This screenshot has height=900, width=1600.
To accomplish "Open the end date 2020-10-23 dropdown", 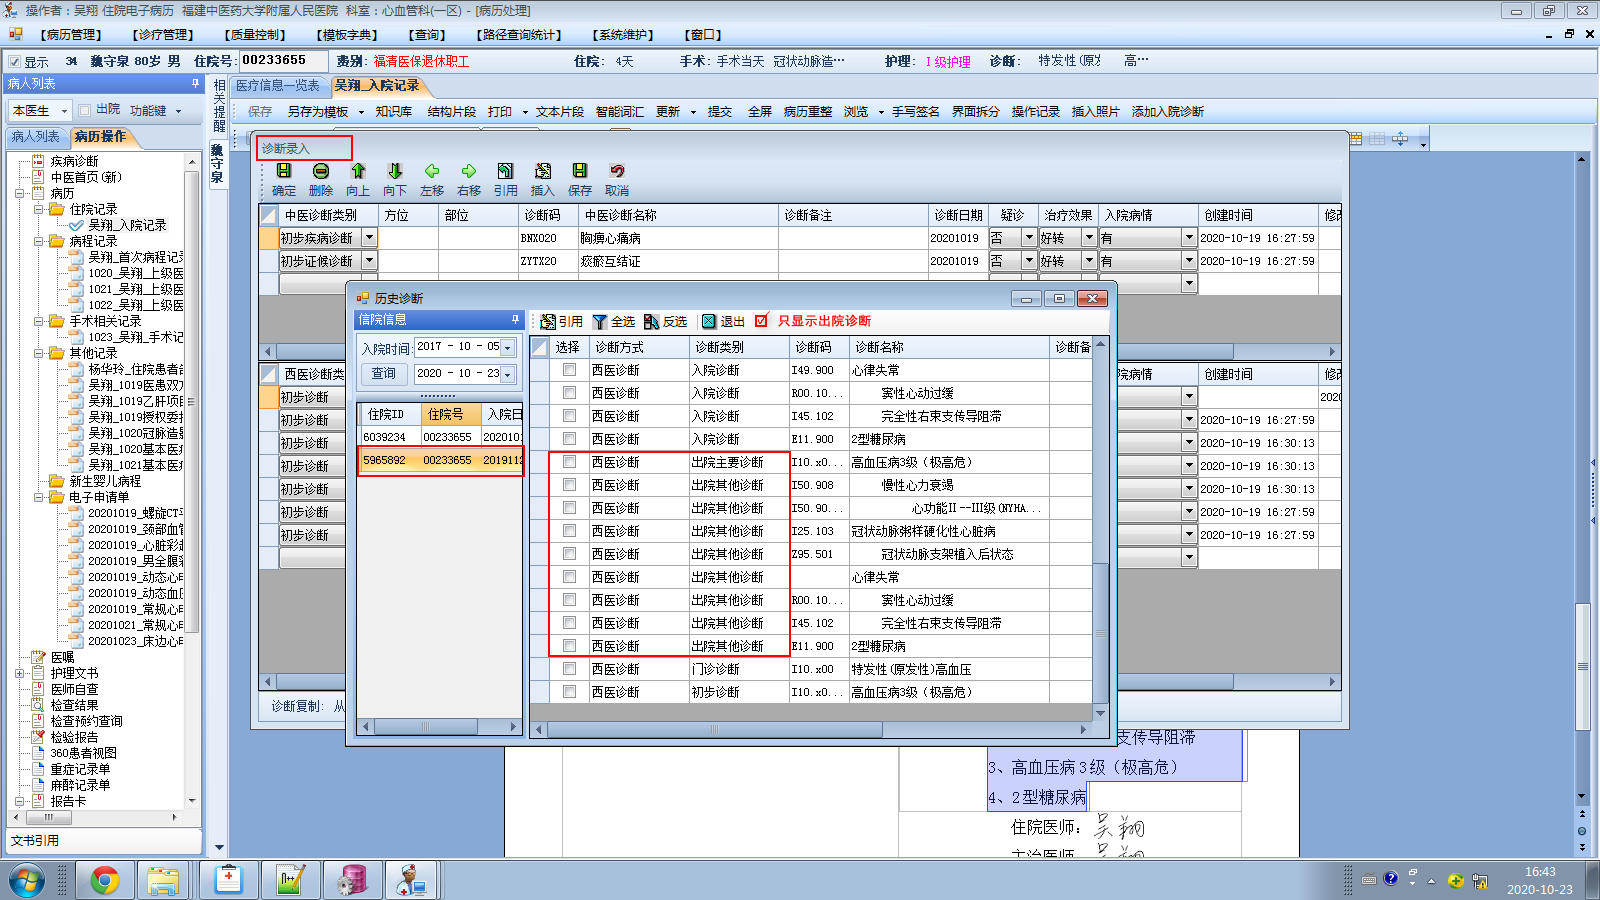I will 508,374.
